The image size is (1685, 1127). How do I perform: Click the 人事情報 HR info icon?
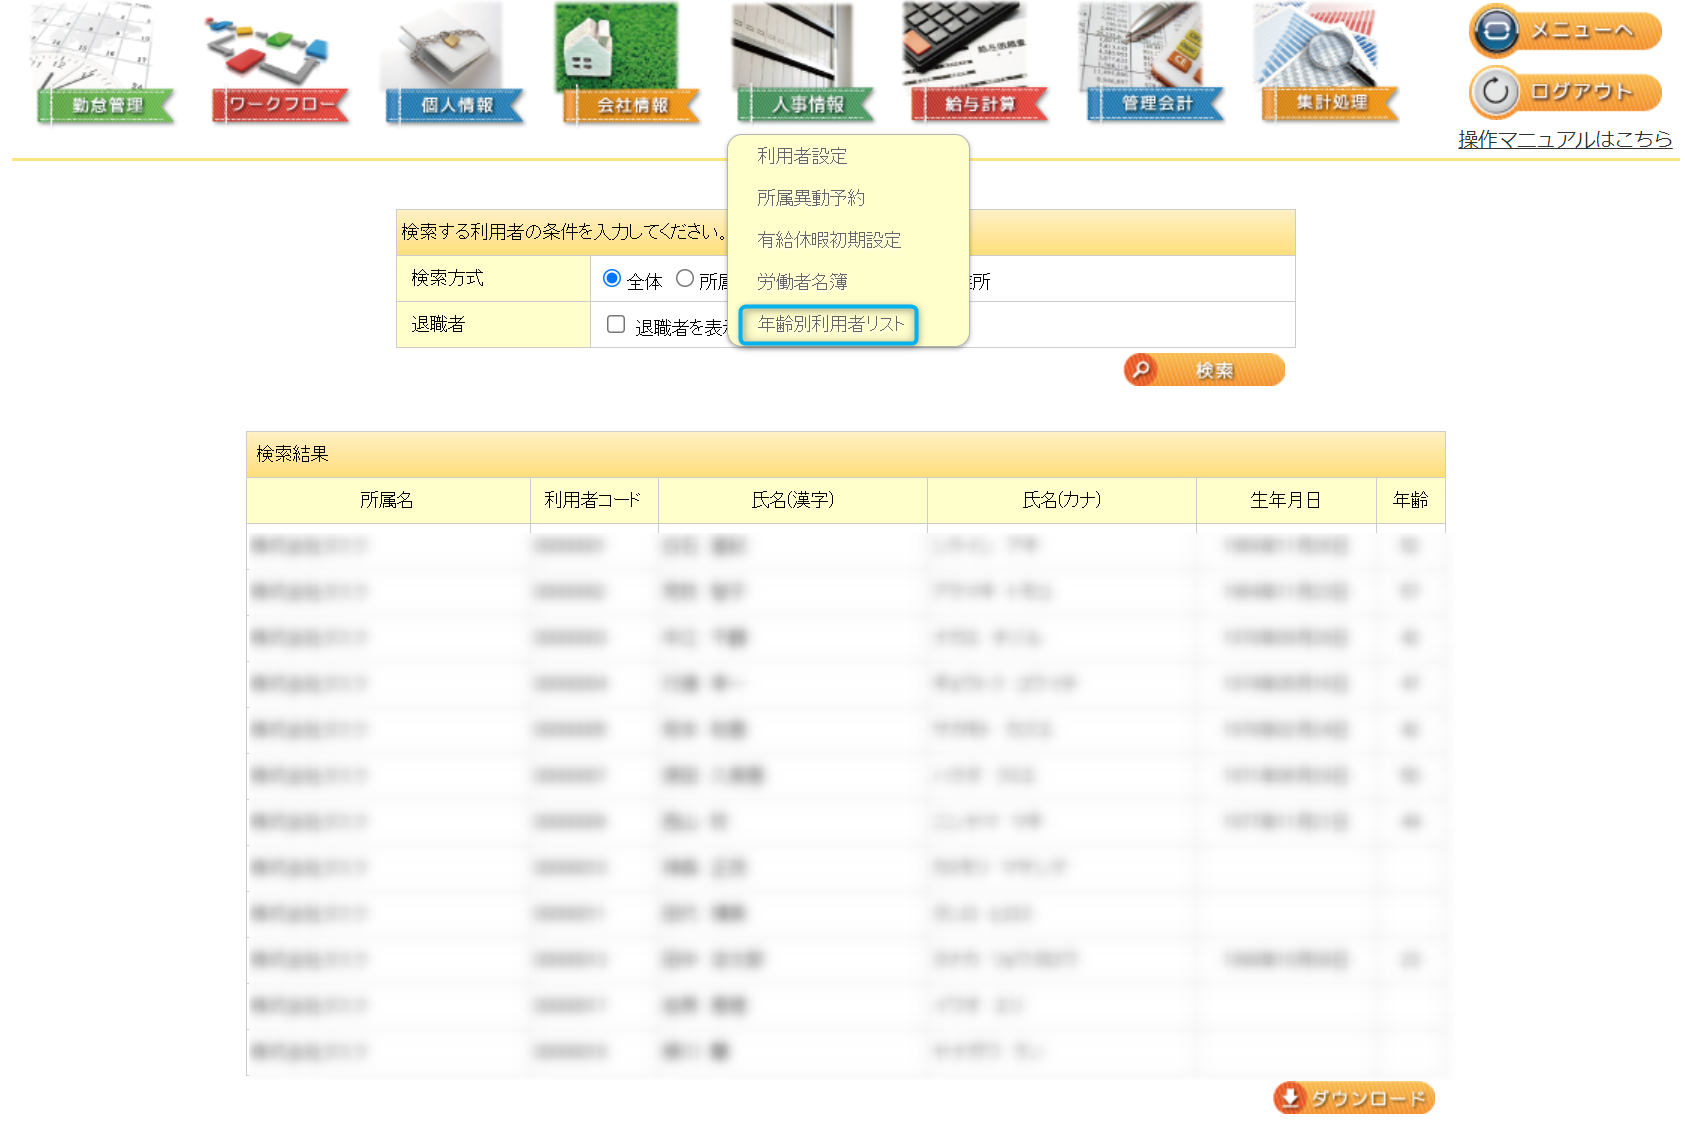click(x=805, y=65)
